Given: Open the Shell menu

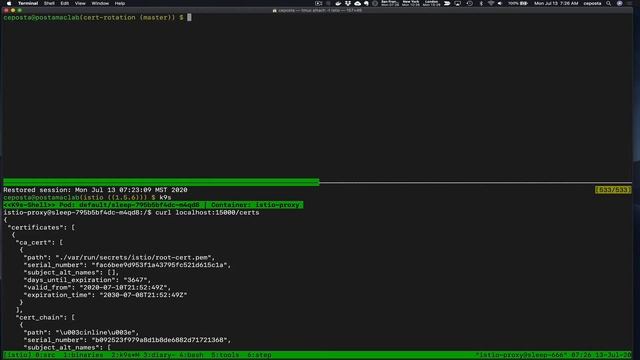Looking at the screenshot, I should click(x=49, y=3).
